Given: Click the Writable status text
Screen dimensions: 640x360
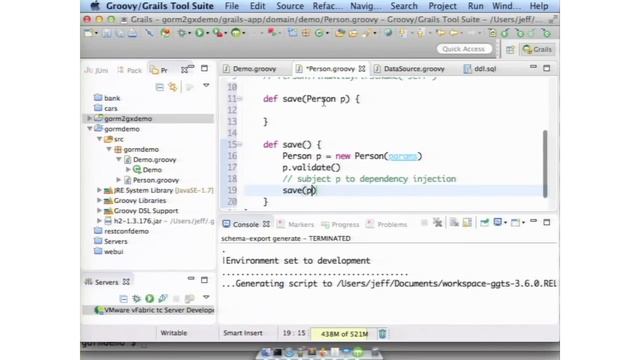Looking at the screenshot, I should pos(173,333).
